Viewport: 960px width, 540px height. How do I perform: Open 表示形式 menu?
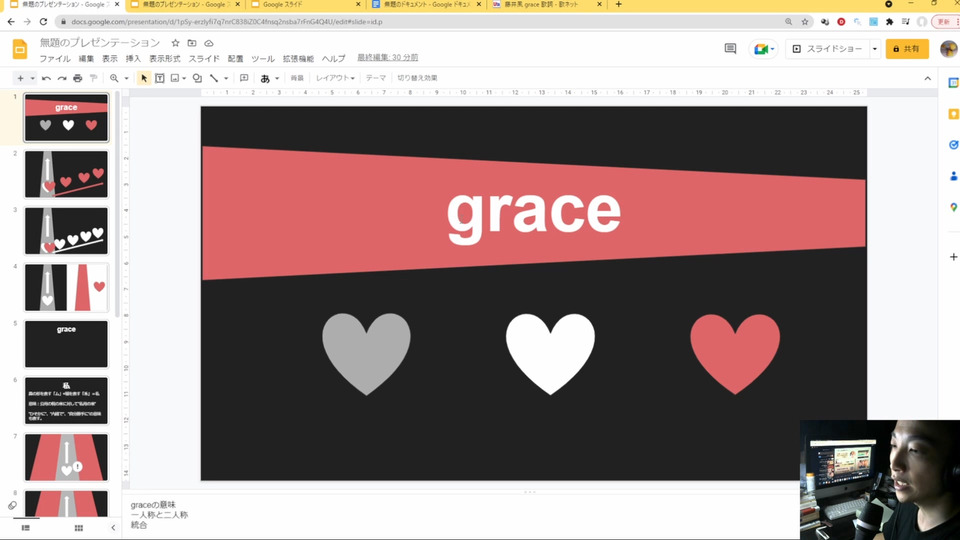coord(165,59)
